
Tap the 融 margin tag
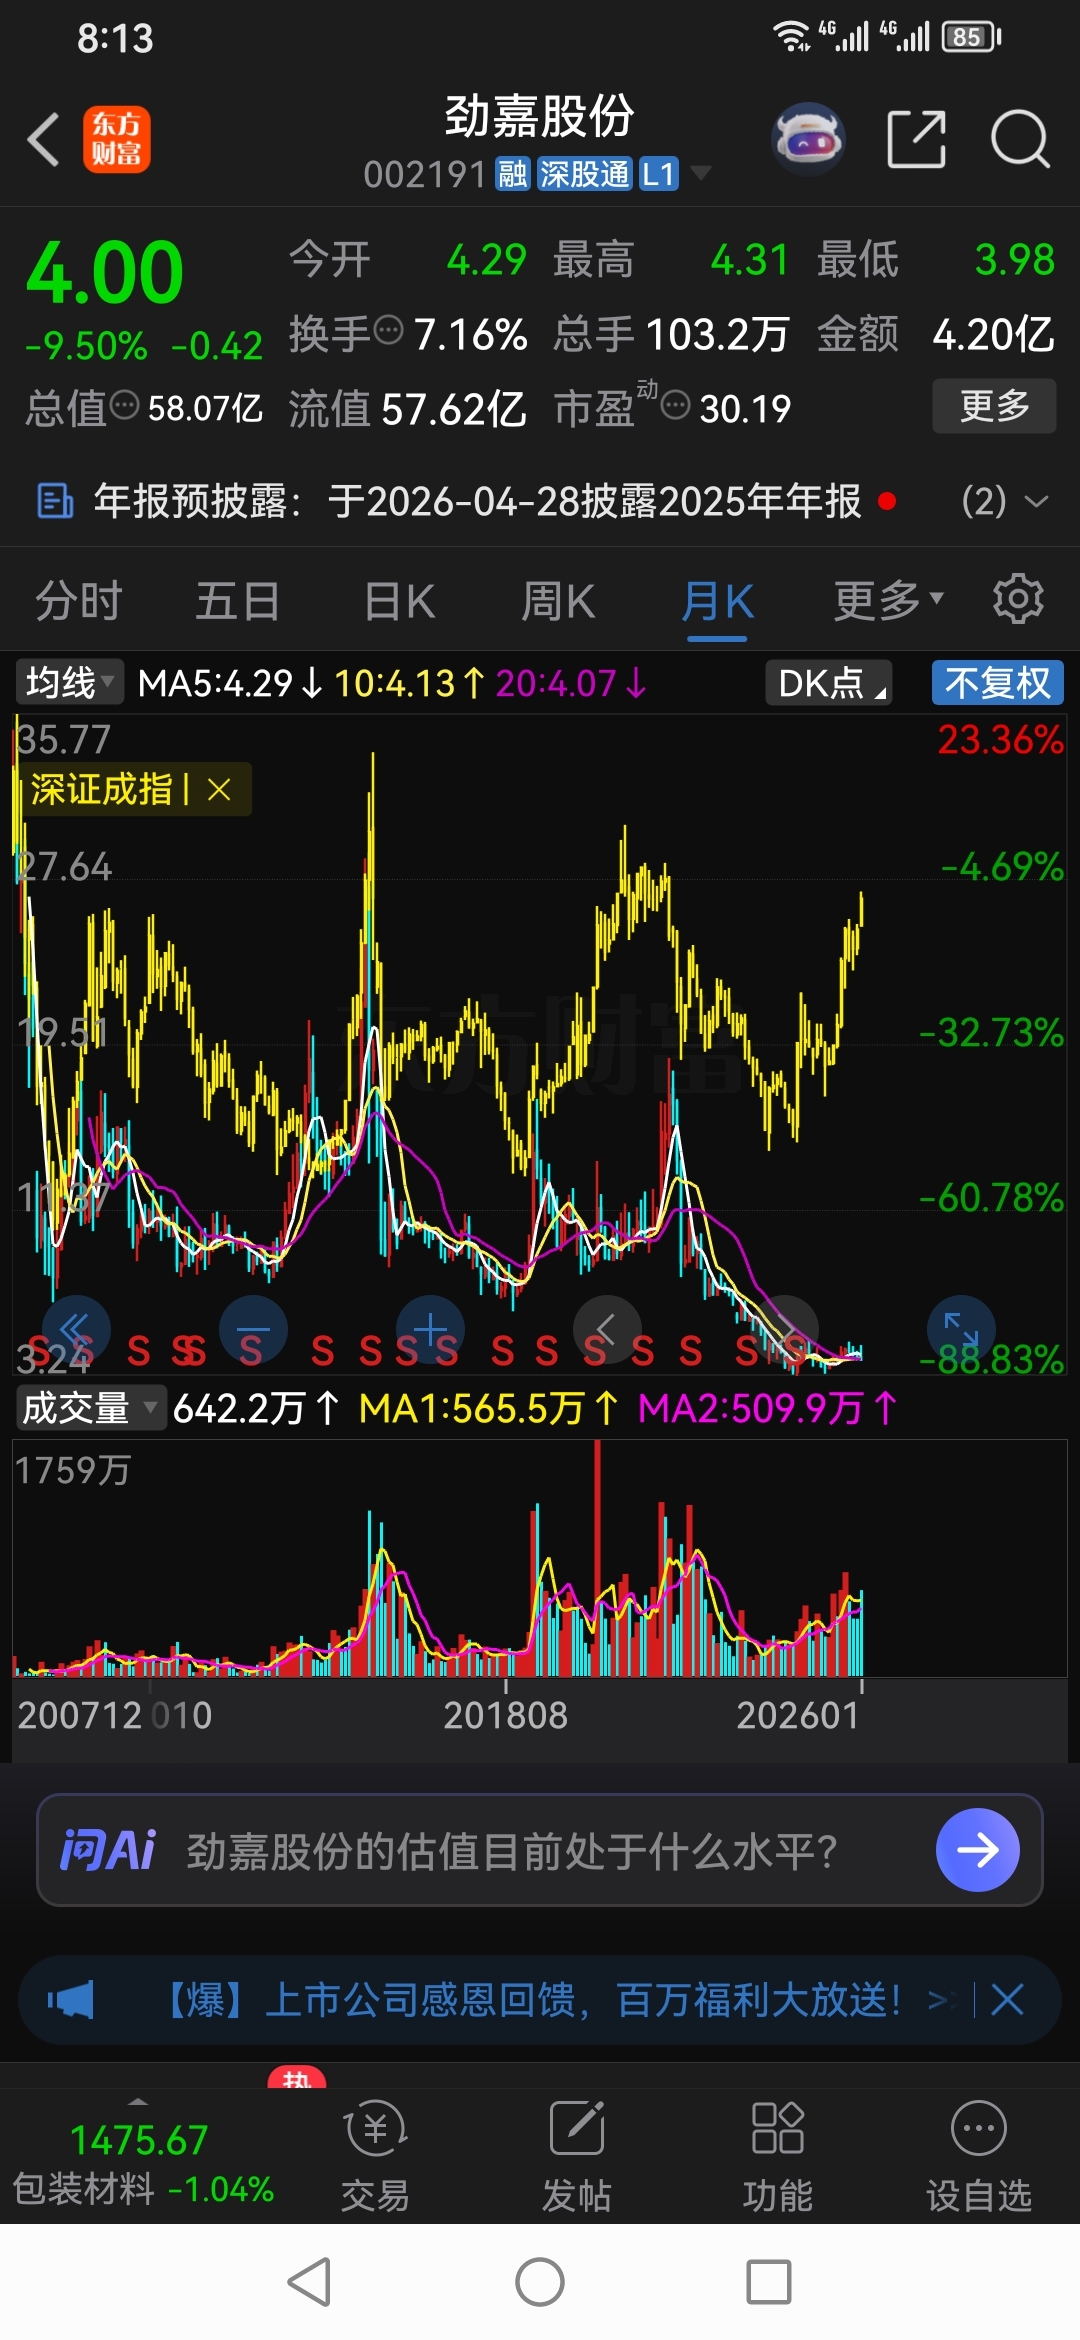[x=512, y=174]
